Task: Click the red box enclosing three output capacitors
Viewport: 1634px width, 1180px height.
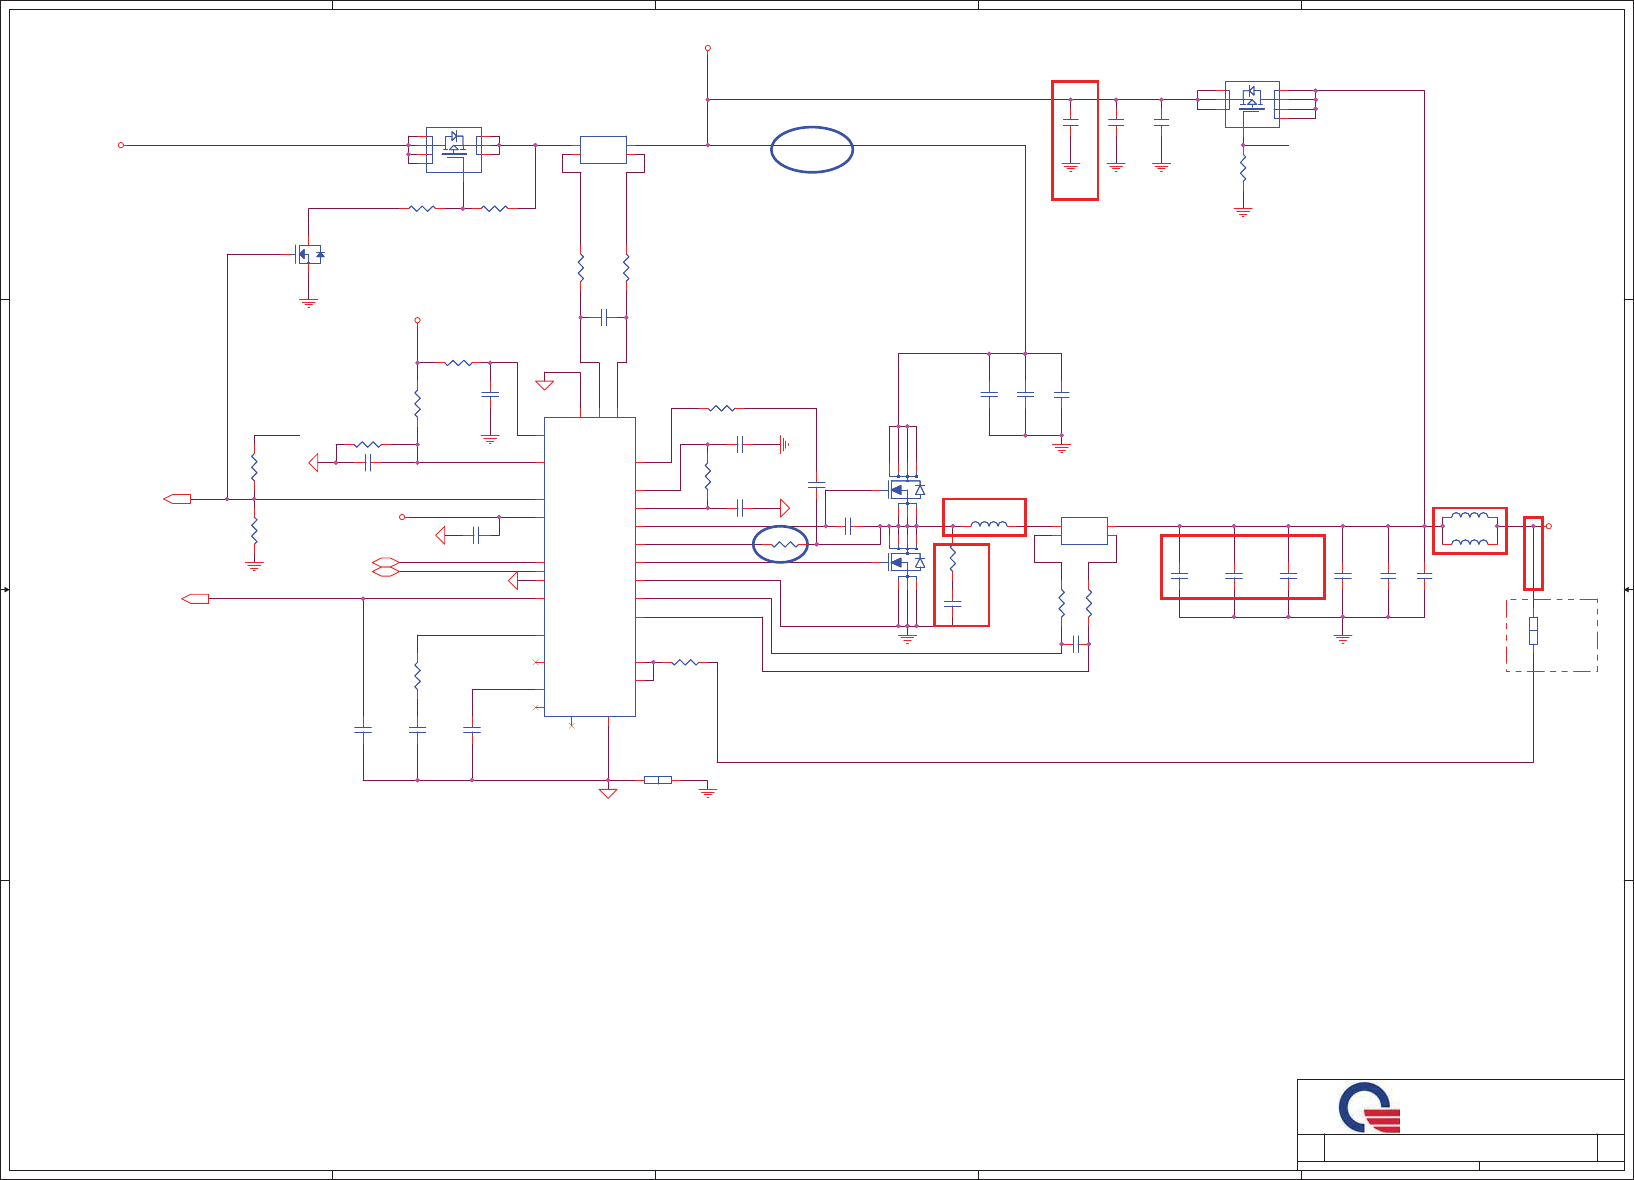Action: (x=1243, y=567)
